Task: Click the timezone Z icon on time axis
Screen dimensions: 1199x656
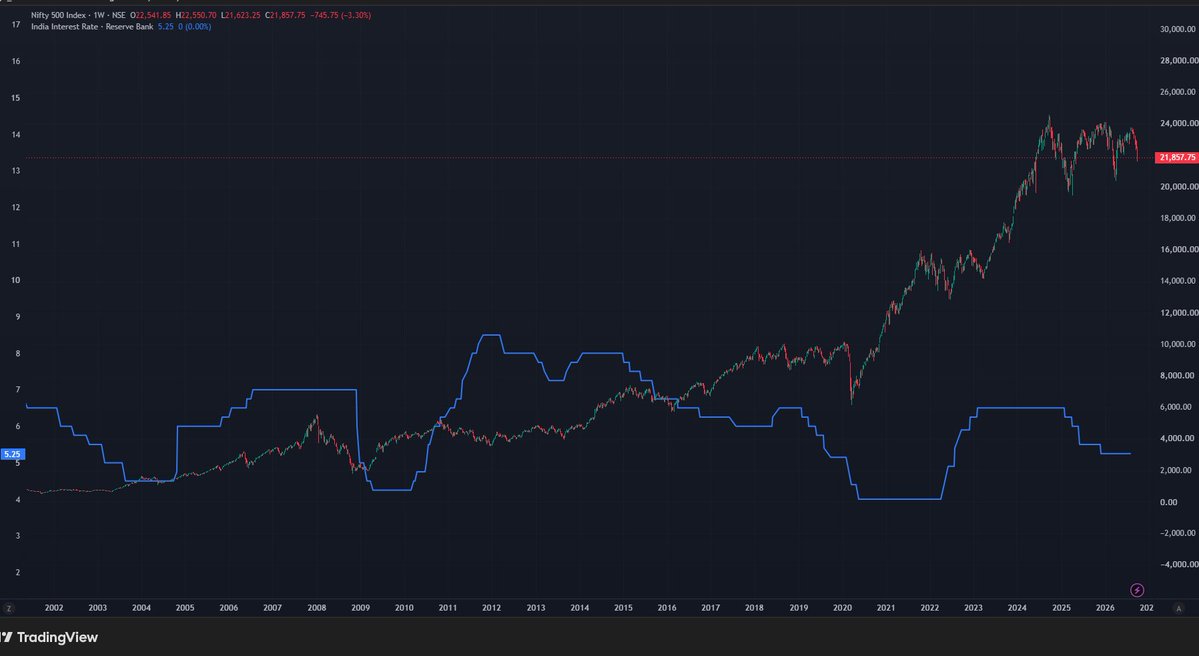Action: [x=9, y=609]
